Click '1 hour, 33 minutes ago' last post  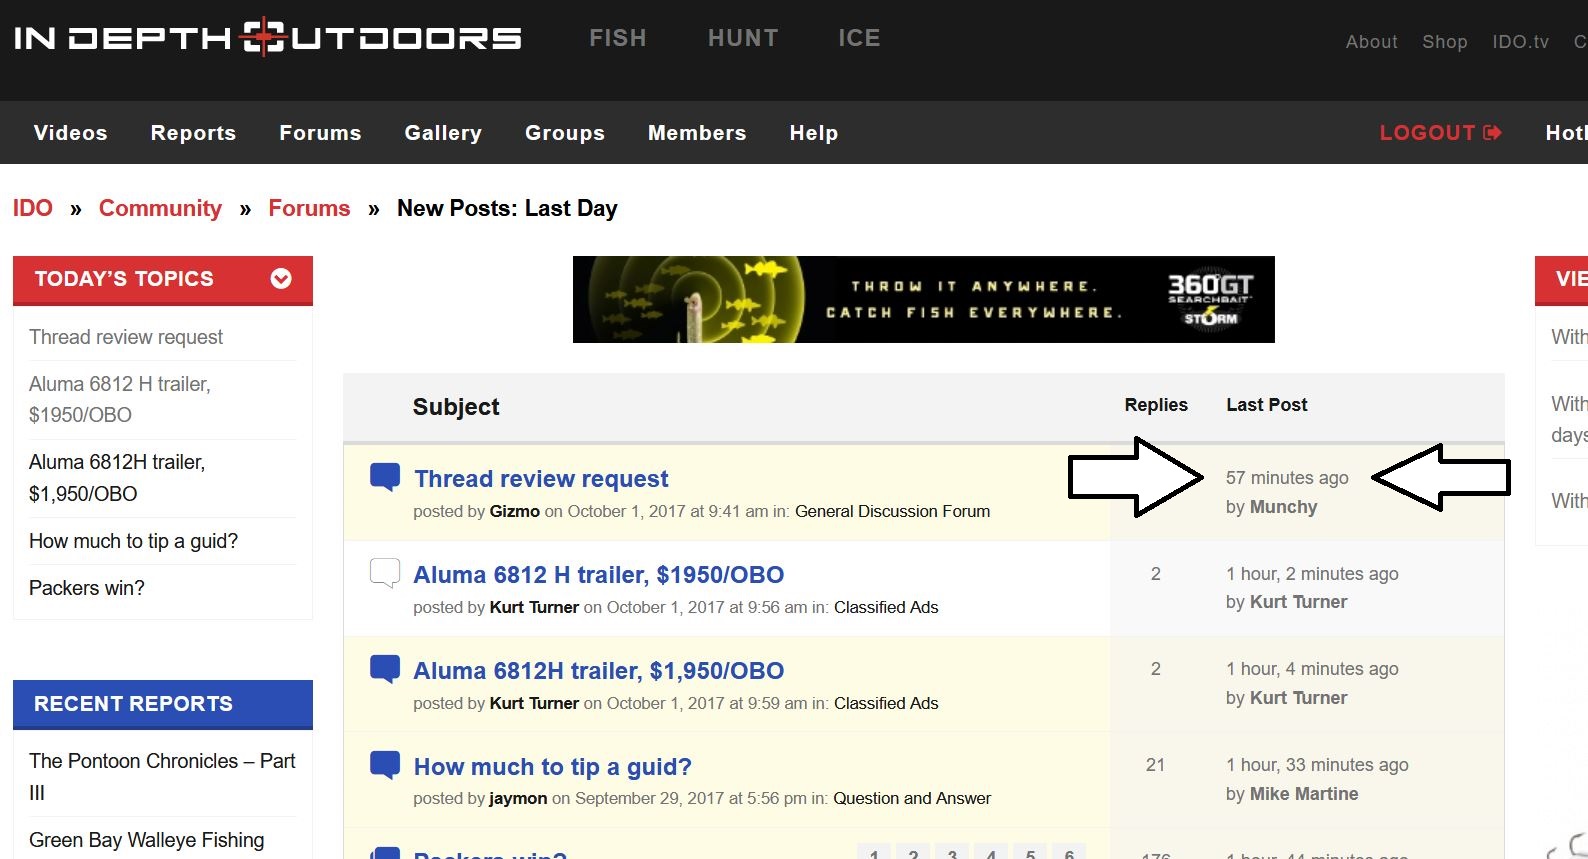coord(1317,765)
